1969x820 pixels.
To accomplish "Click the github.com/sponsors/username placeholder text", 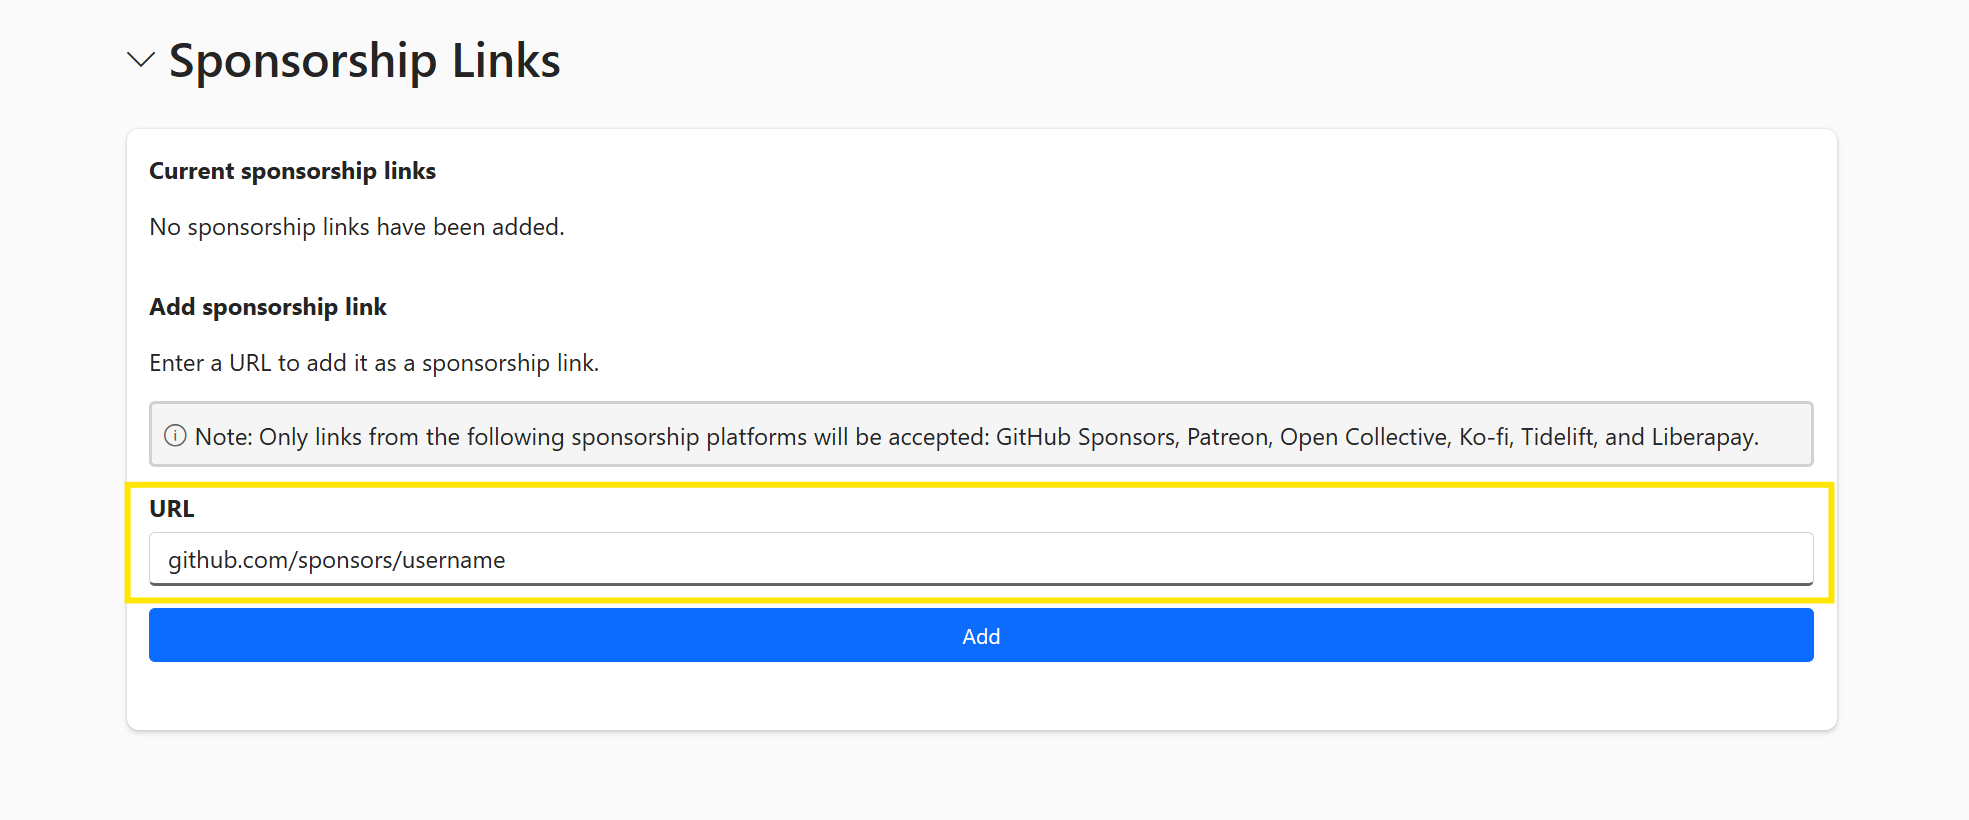I will (336, 560).
